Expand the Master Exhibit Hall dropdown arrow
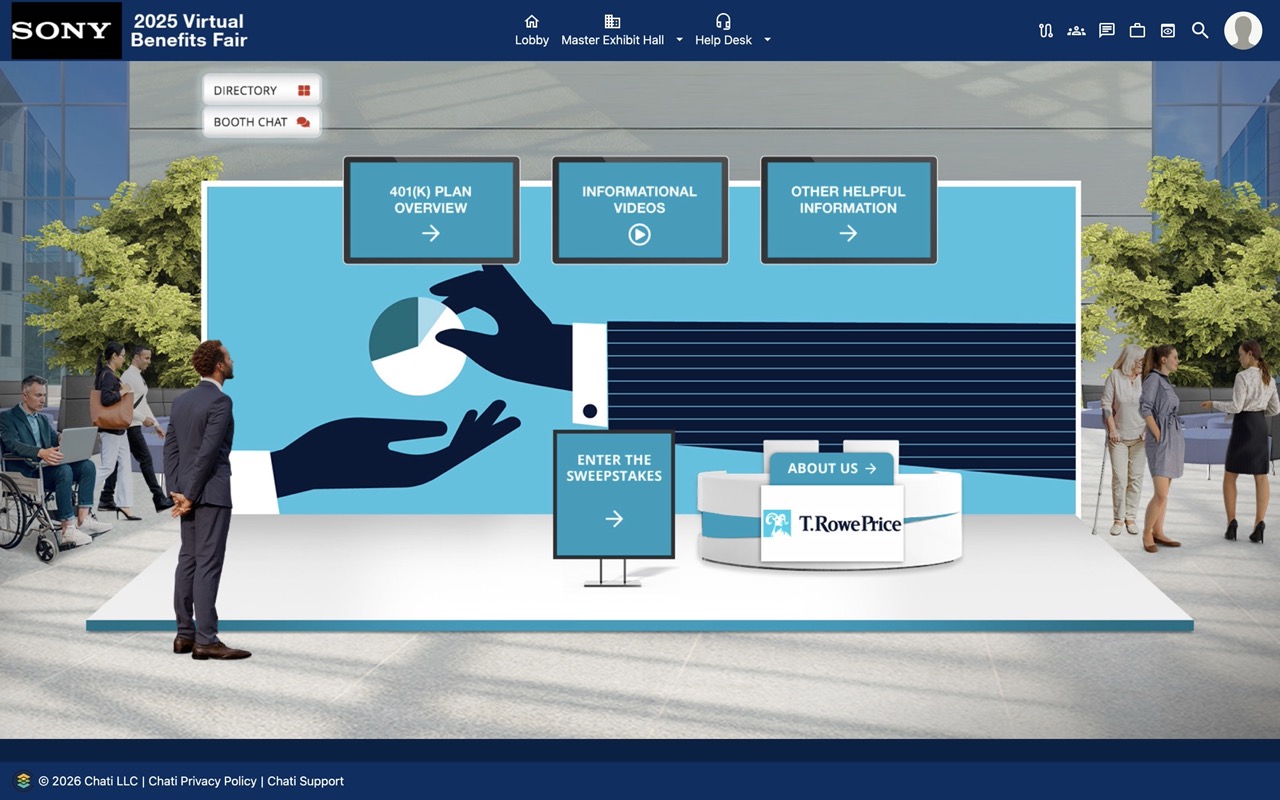Viewport: 1280px width, 800px height. pyautogui.click(x=679, y=40)
